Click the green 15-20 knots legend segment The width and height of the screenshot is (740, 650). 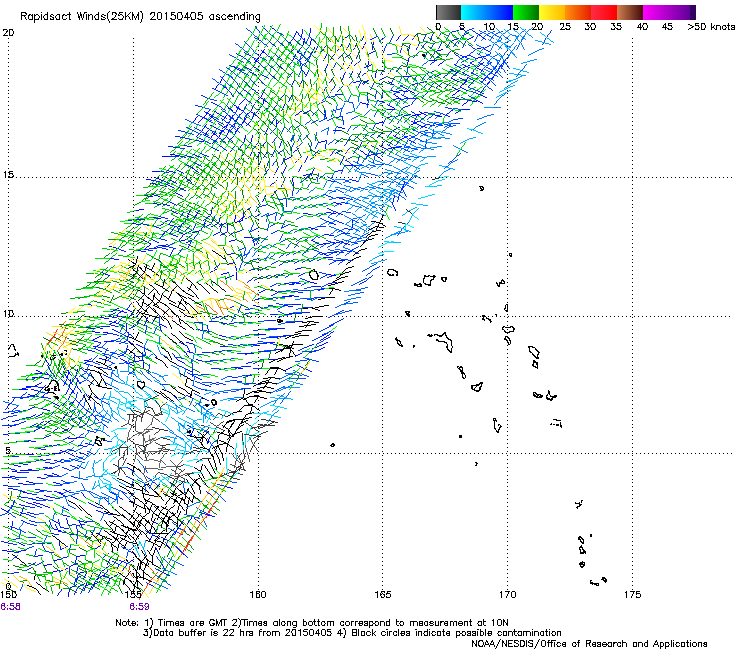(526, 12)
